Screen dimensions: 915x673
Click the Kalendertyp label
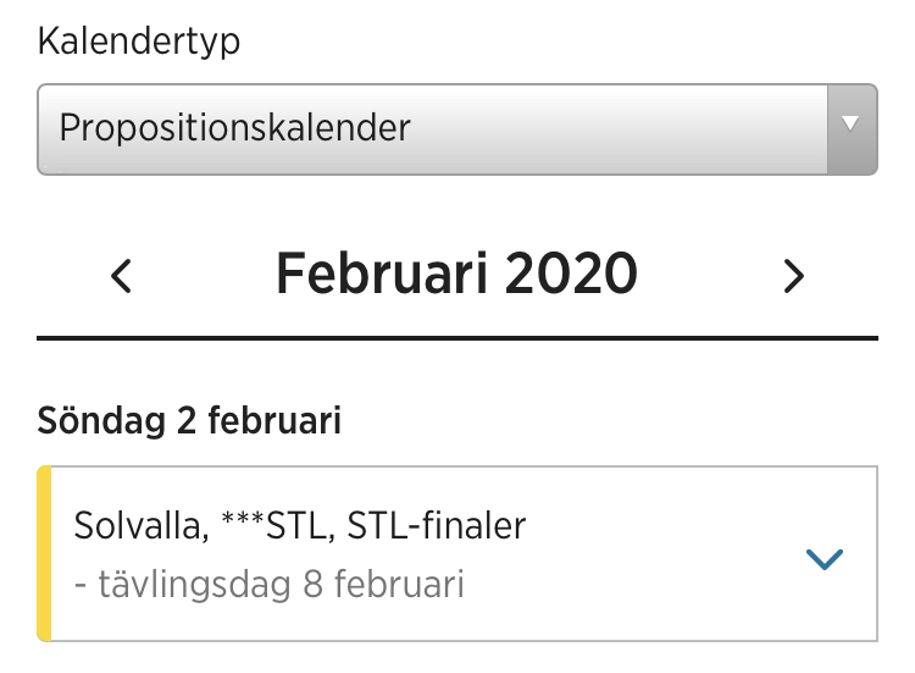(139, 42)
